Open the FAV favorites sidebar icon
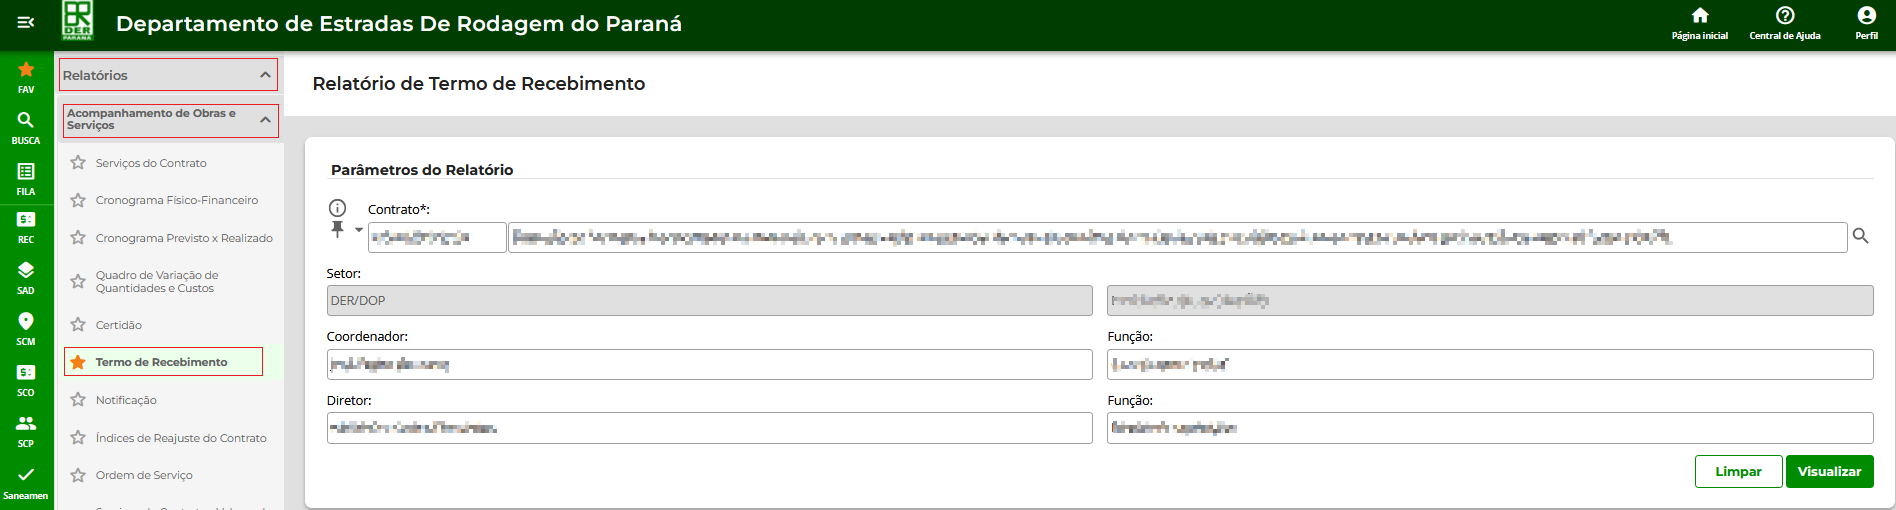This screenshot has height=510, width=1896. click(x=26, y=76)
